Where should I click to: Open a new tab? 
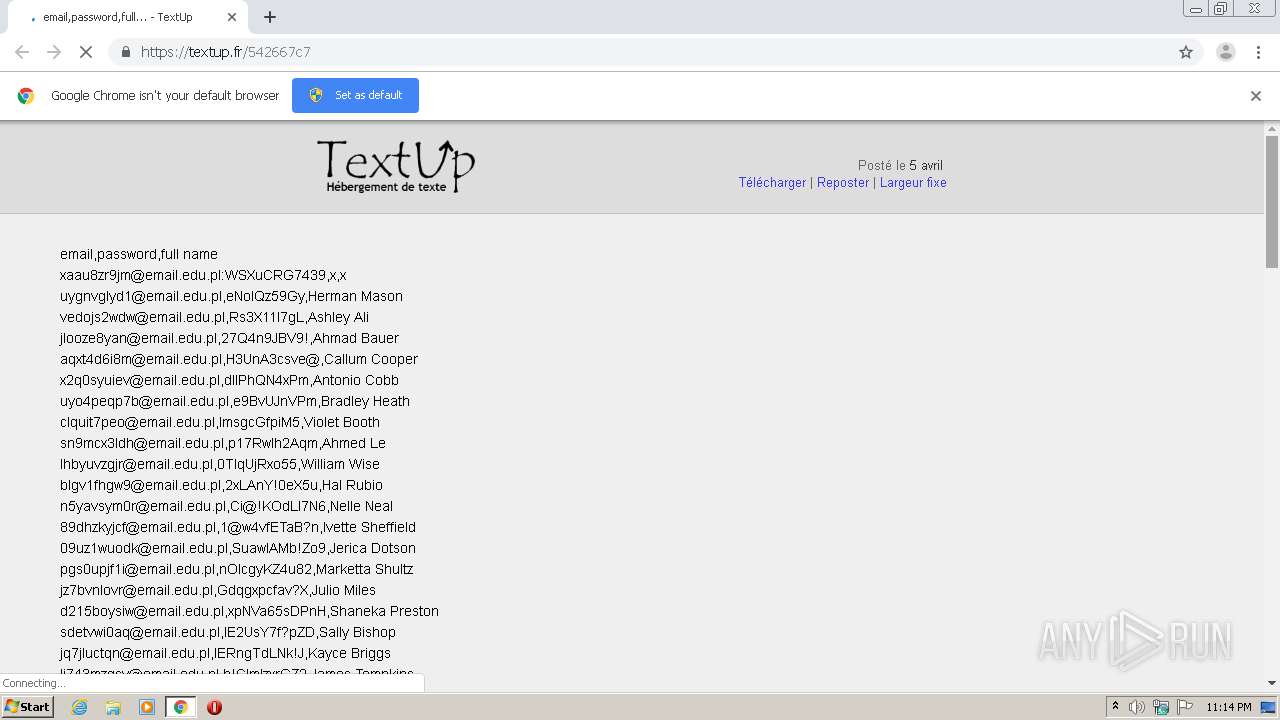pyautogui.click(x=270, y=17)
